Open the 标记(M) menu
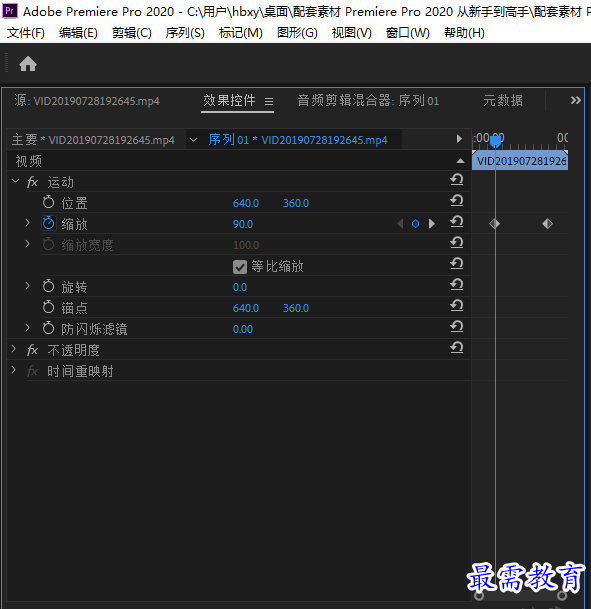The width and height of the screenshot is (591, 609). (x=240, y=33)
